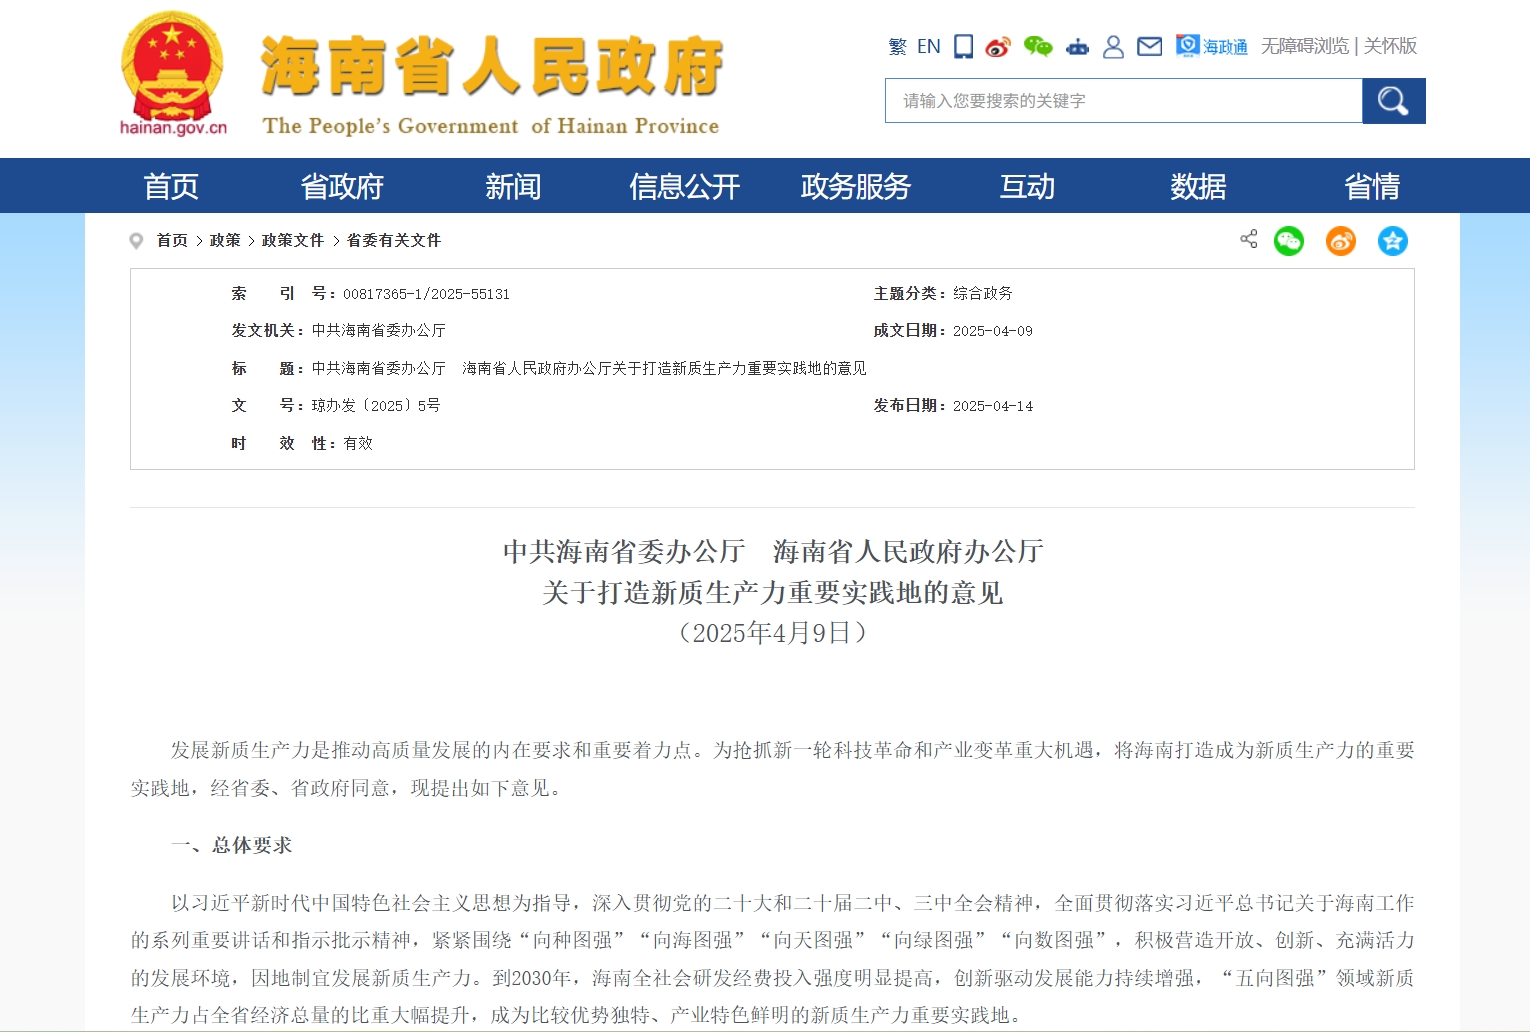
Task: Click the 政策文件 breadcrumb link
Action: click(x=293, y=240)
